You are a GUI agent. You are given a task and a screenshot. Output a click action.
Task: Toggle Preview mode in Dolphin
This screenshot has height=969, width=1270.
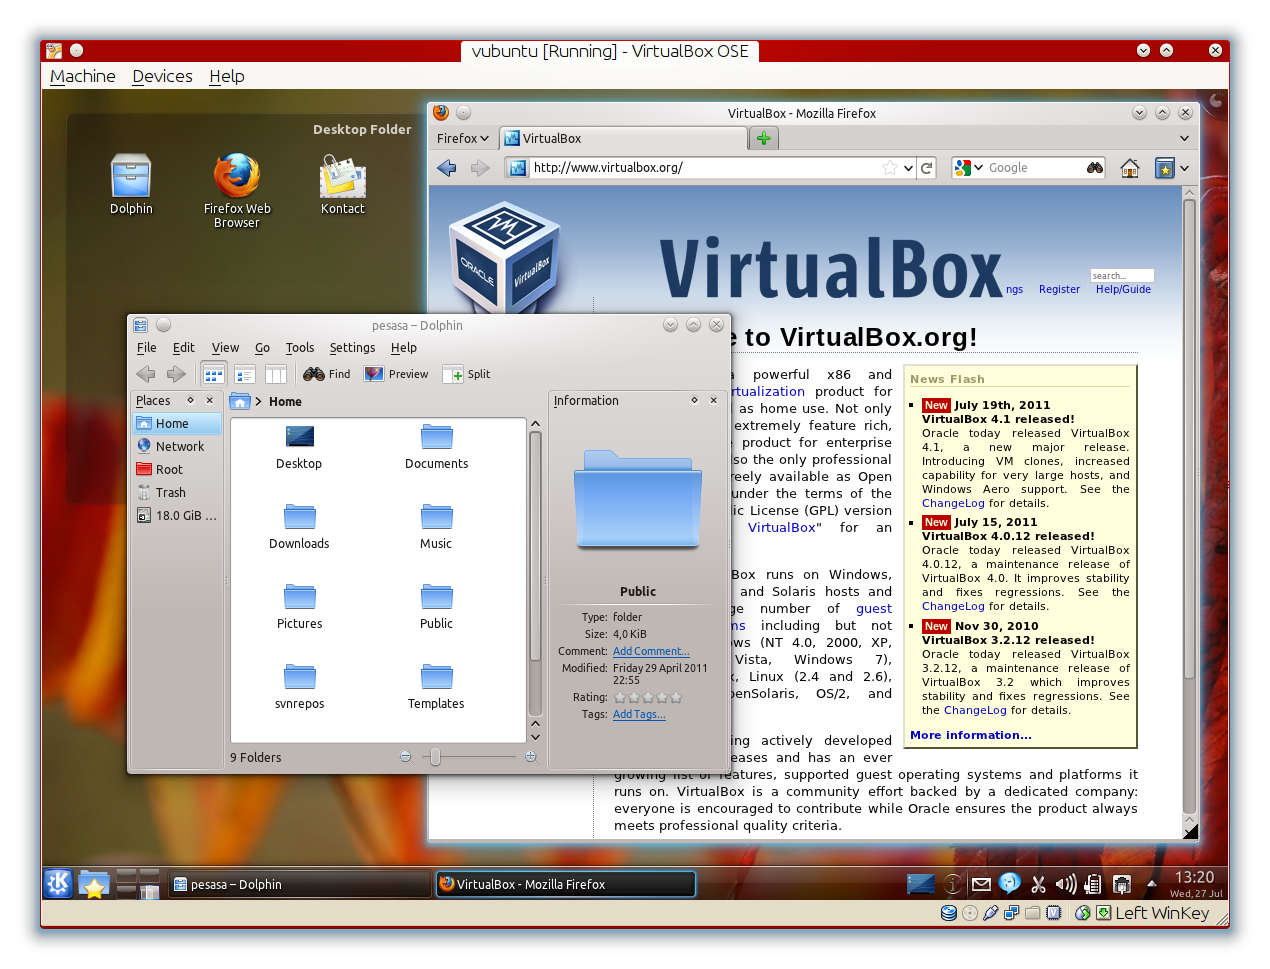[396, 374]
